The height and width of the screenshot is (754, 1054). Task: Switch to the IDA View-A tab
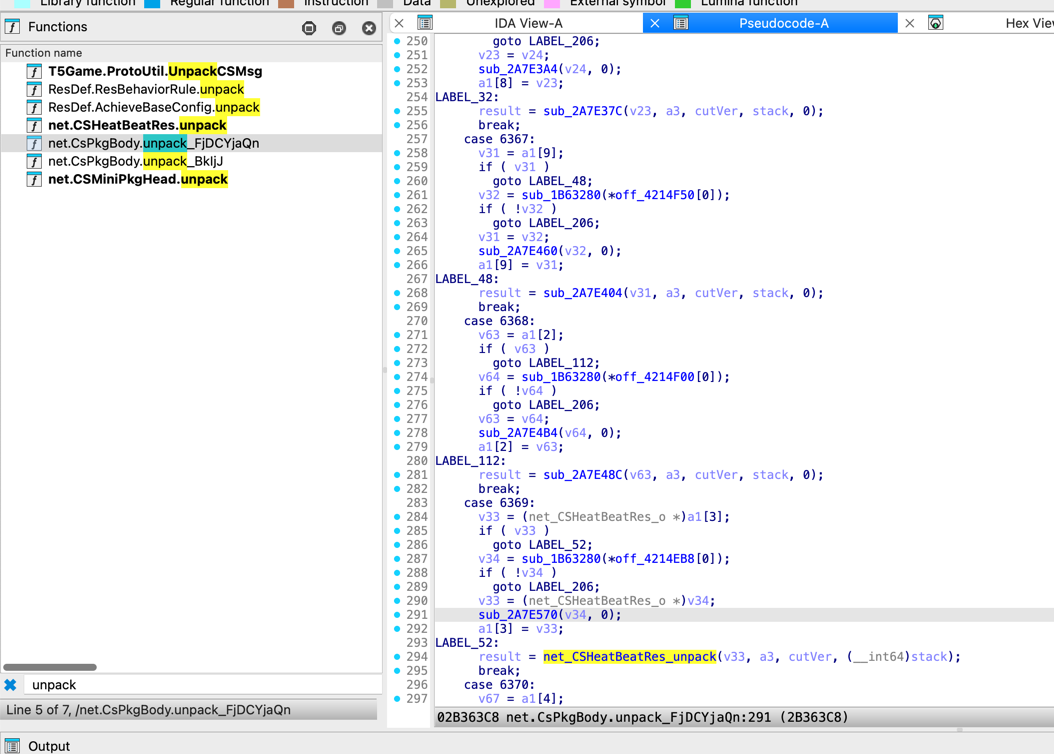click(x=528, y=24)
